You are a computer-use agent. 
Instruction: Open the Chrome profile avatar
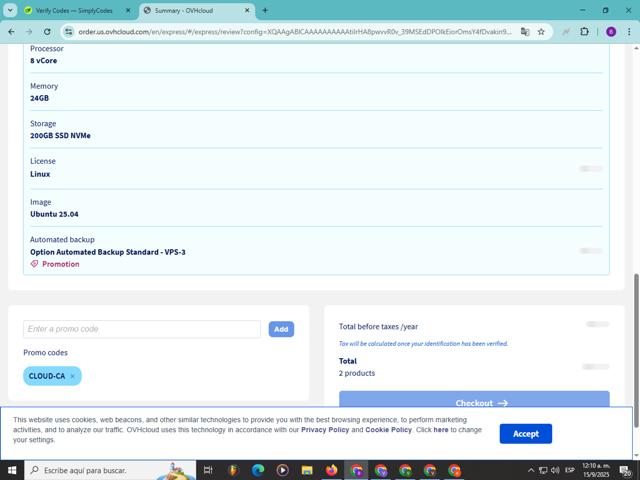[x=611, y=31]
